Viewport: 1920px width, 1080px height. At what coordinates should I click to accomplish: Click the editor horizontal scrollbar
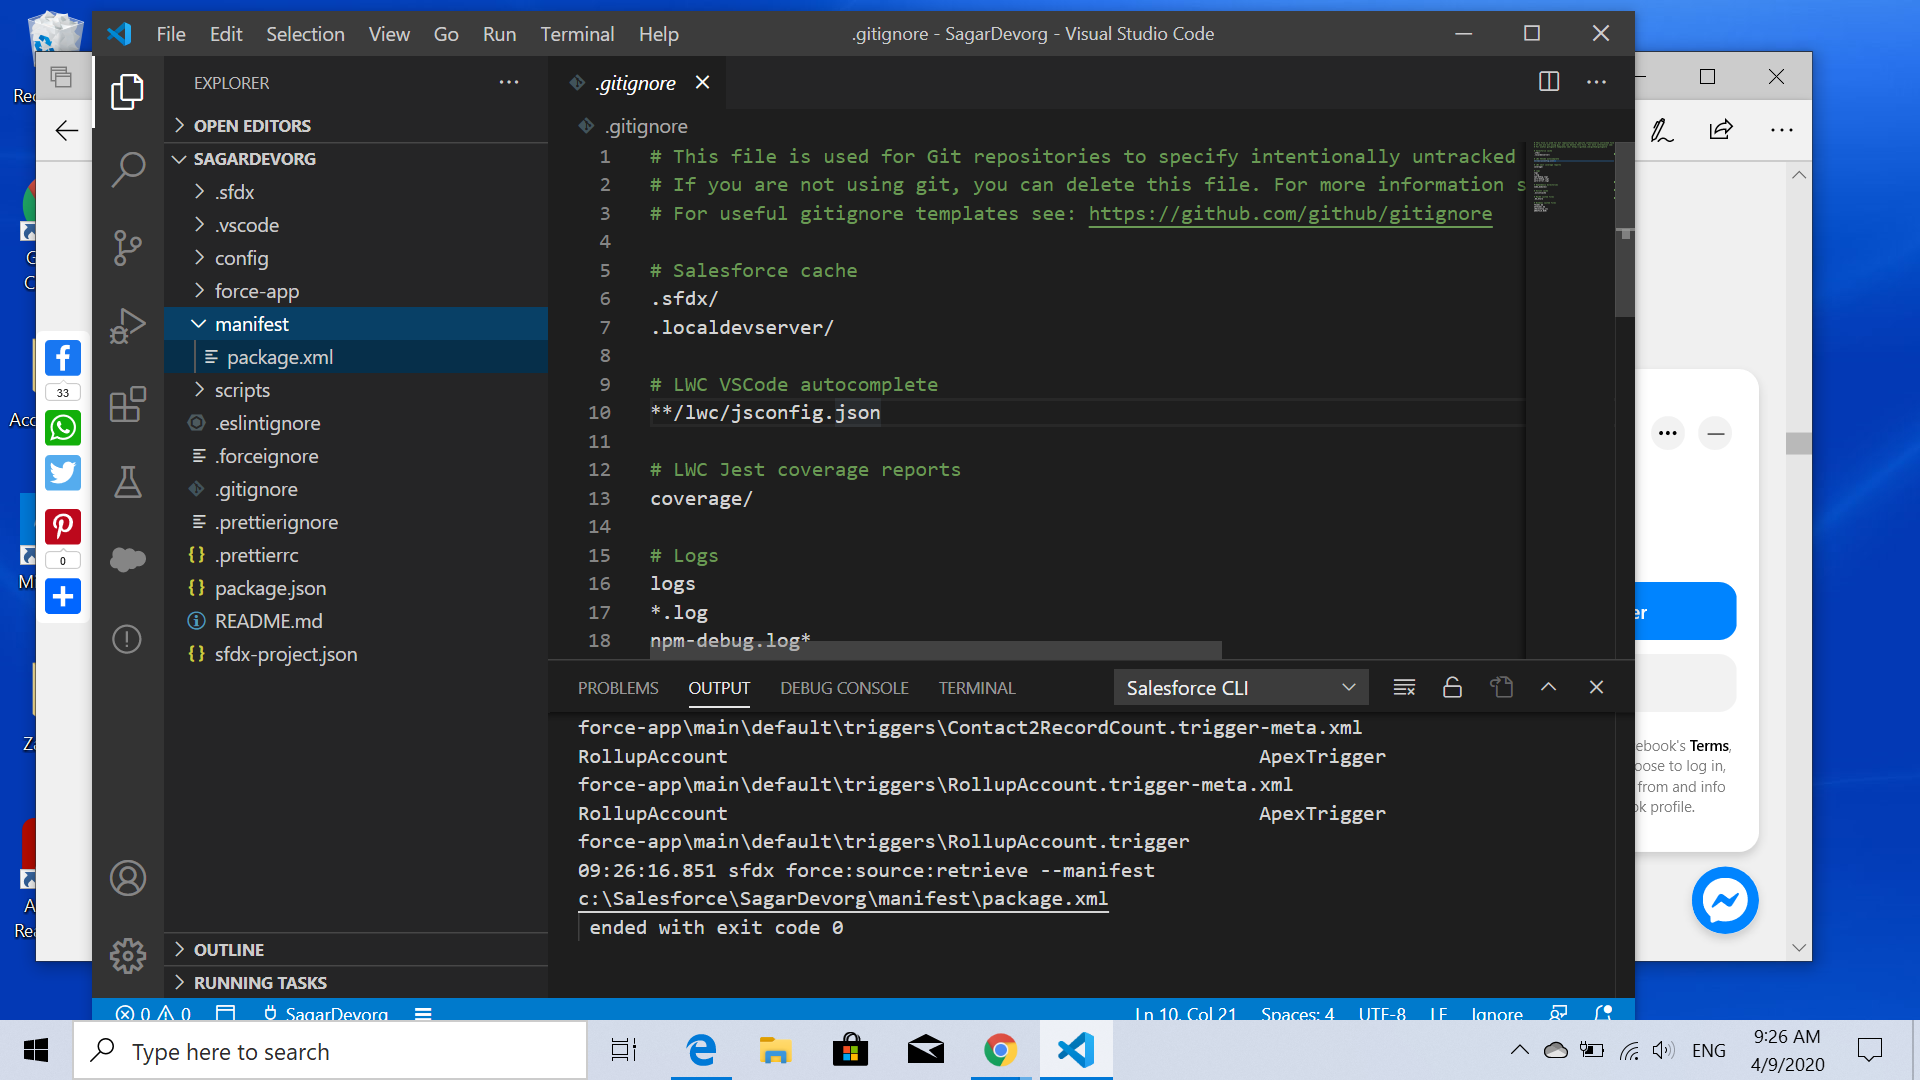point(936,650)
